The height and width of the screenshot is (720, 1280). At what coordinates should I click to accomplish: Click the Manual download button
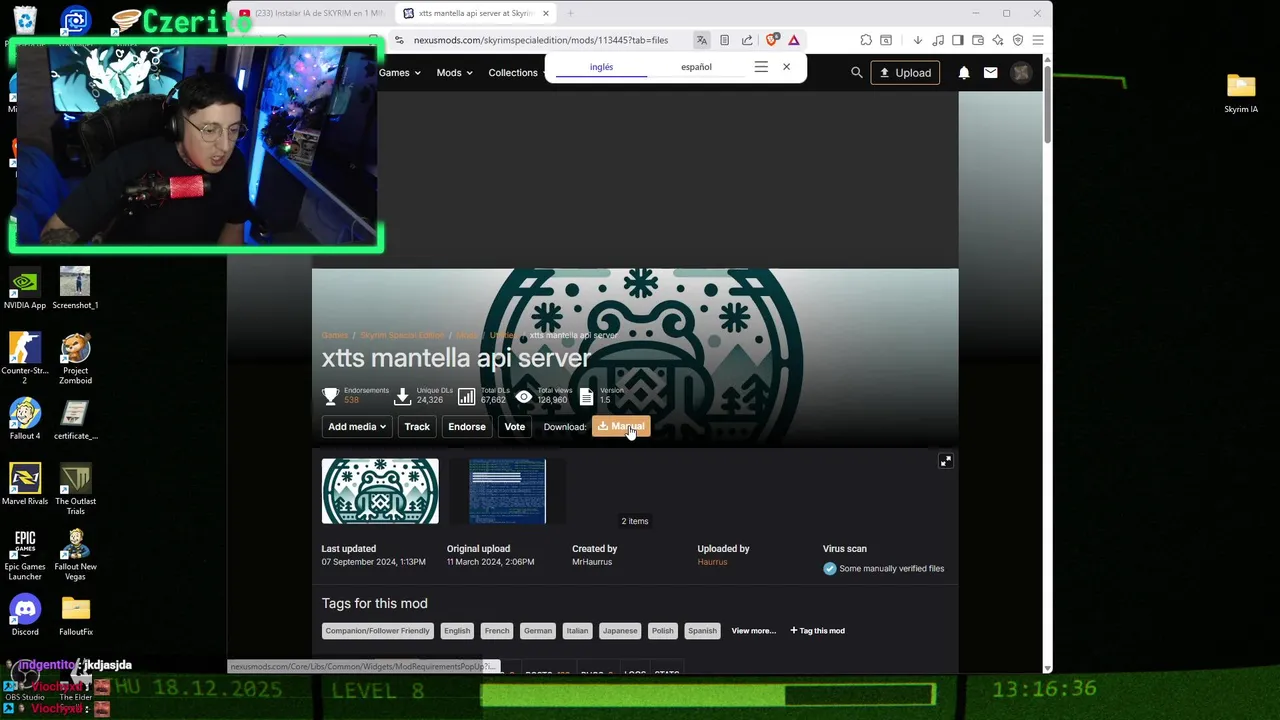(621, 427)
